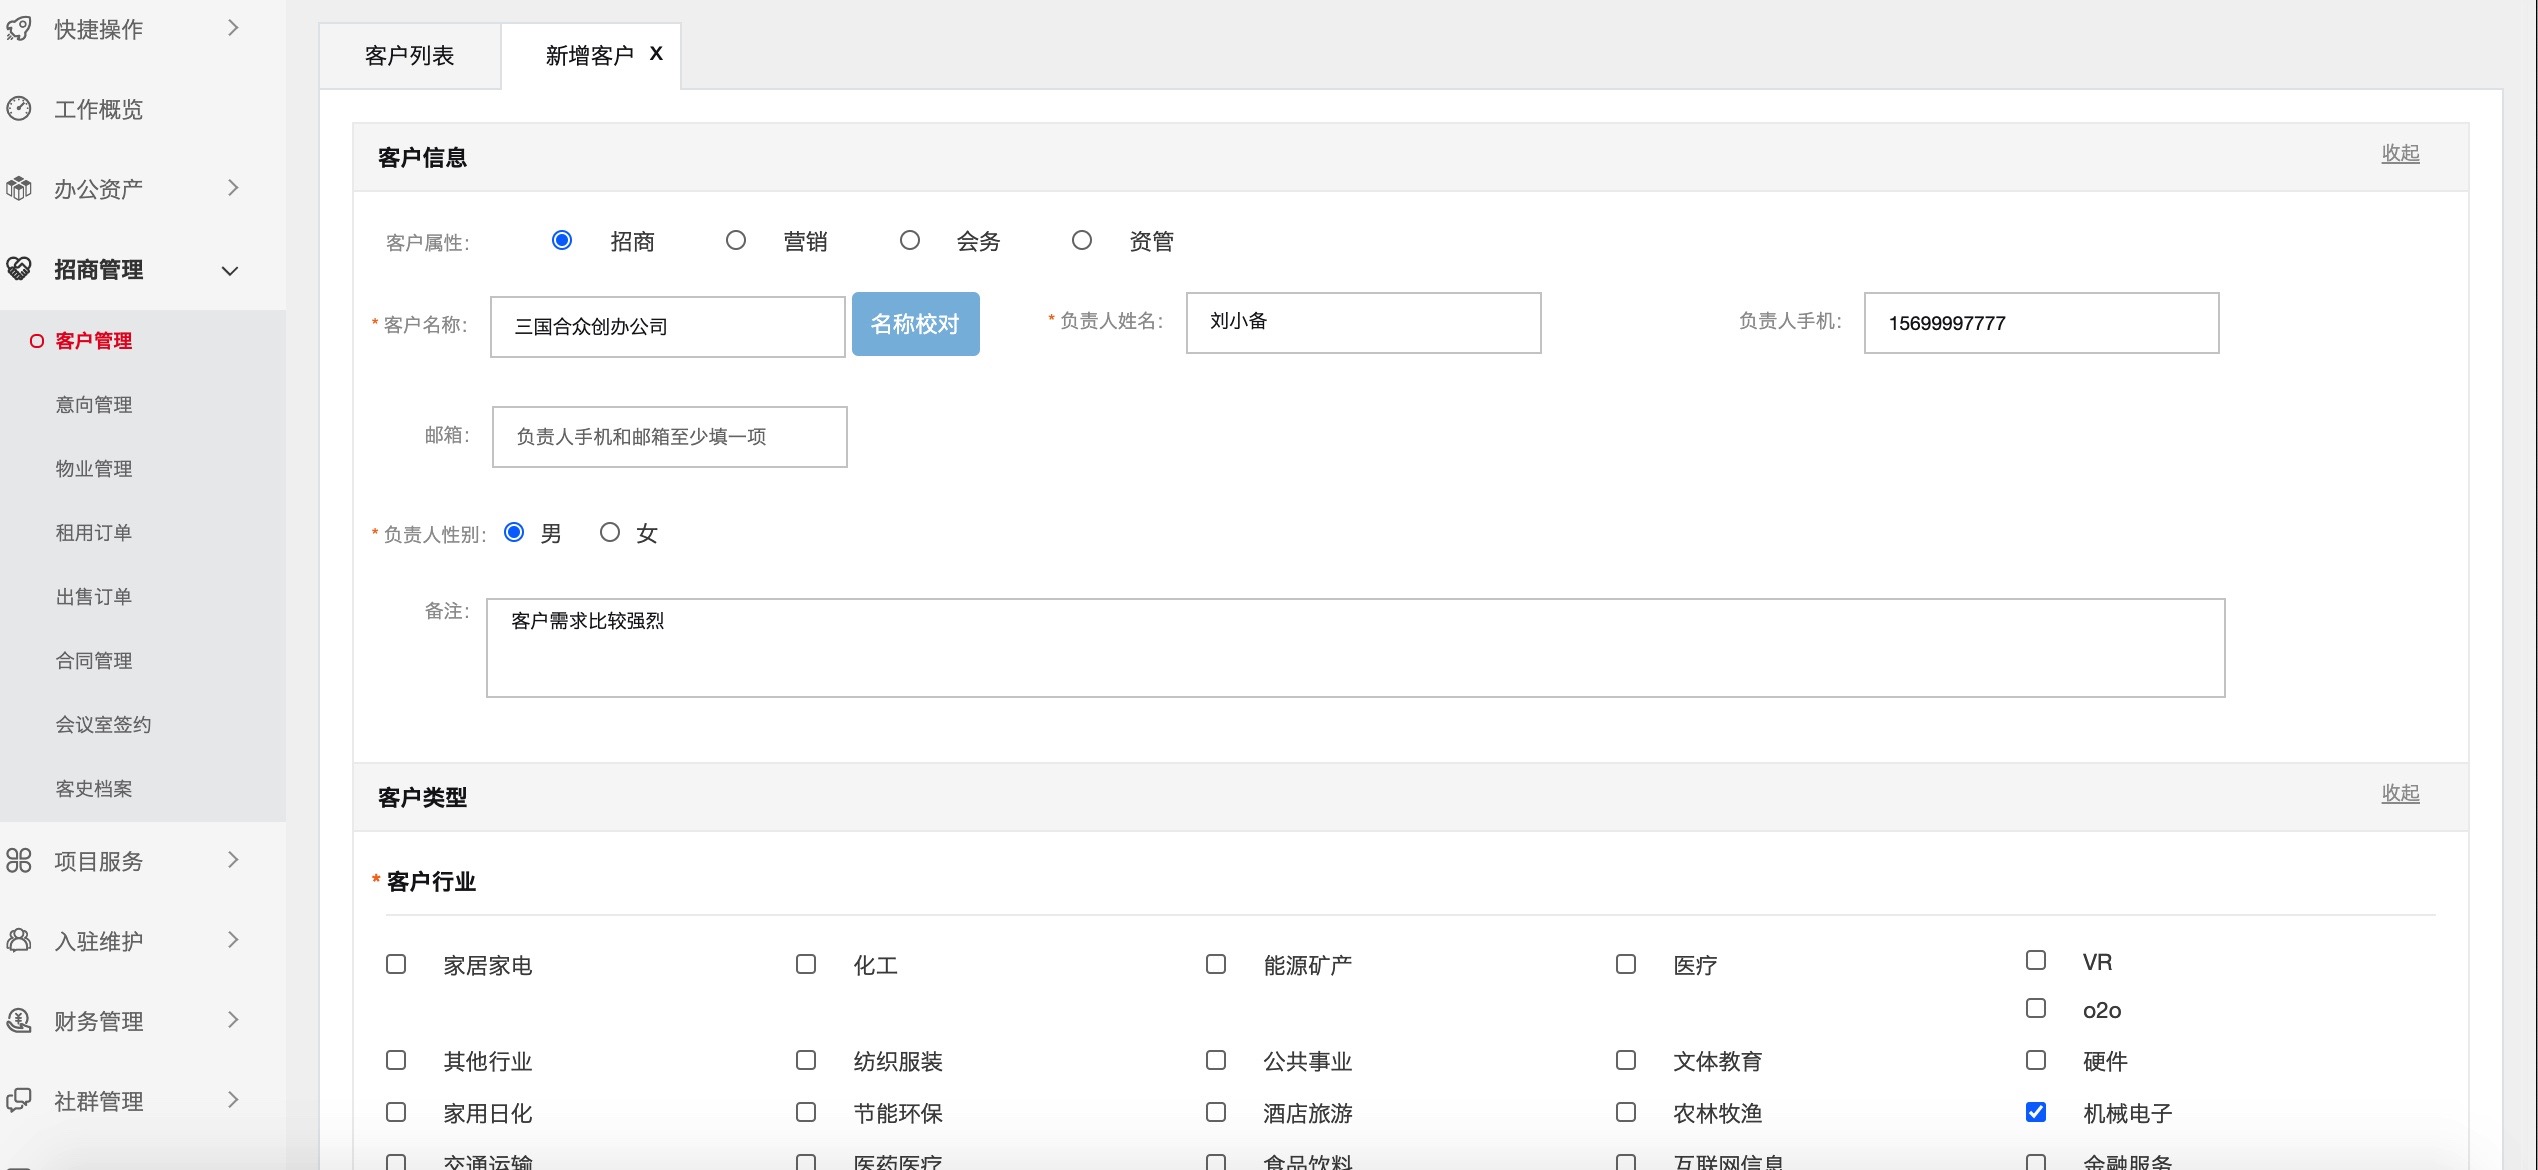Click the grid icon beside 项目服务
Image resolution: width=2538 pixels, height=1170 pixels.
(x=19, y=860)
